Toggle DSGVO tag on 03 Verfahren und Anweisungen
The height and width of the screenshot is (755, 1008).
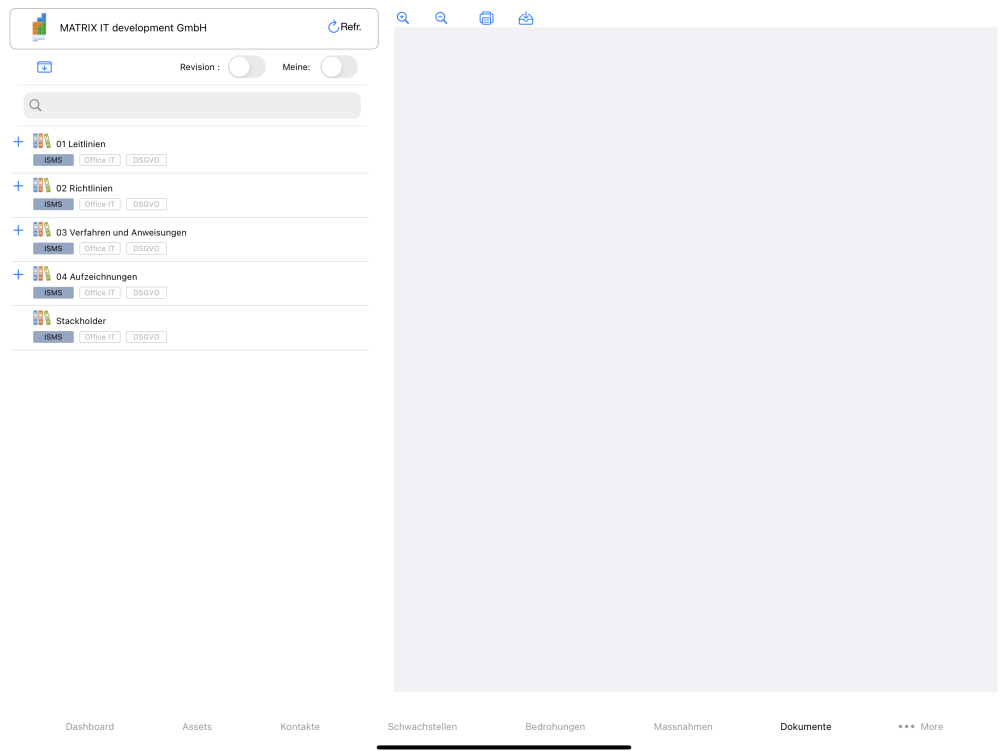146,249
